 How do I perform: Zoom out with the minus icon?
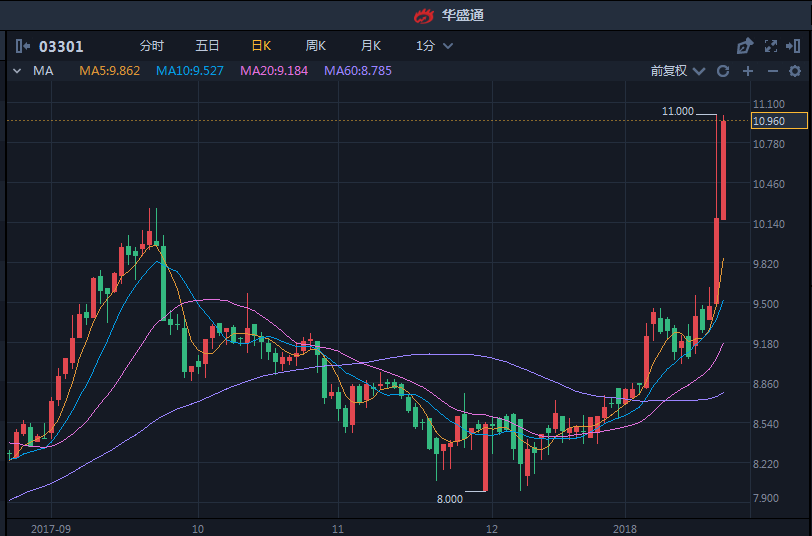772,71
